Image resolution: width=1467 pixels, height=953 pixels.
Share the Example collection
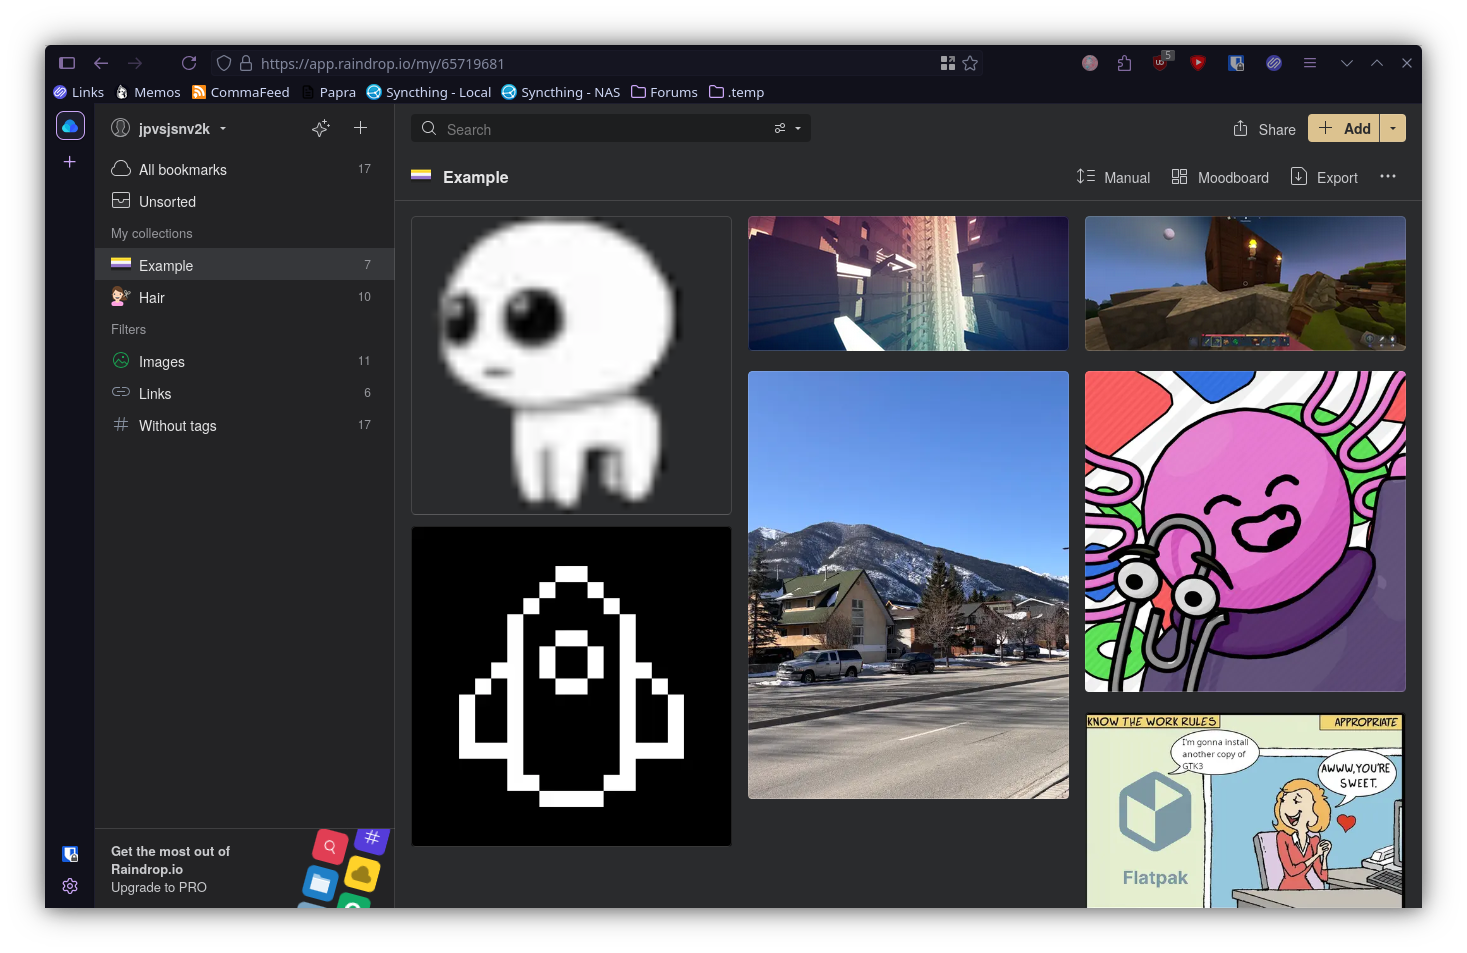pos(1263,129)
